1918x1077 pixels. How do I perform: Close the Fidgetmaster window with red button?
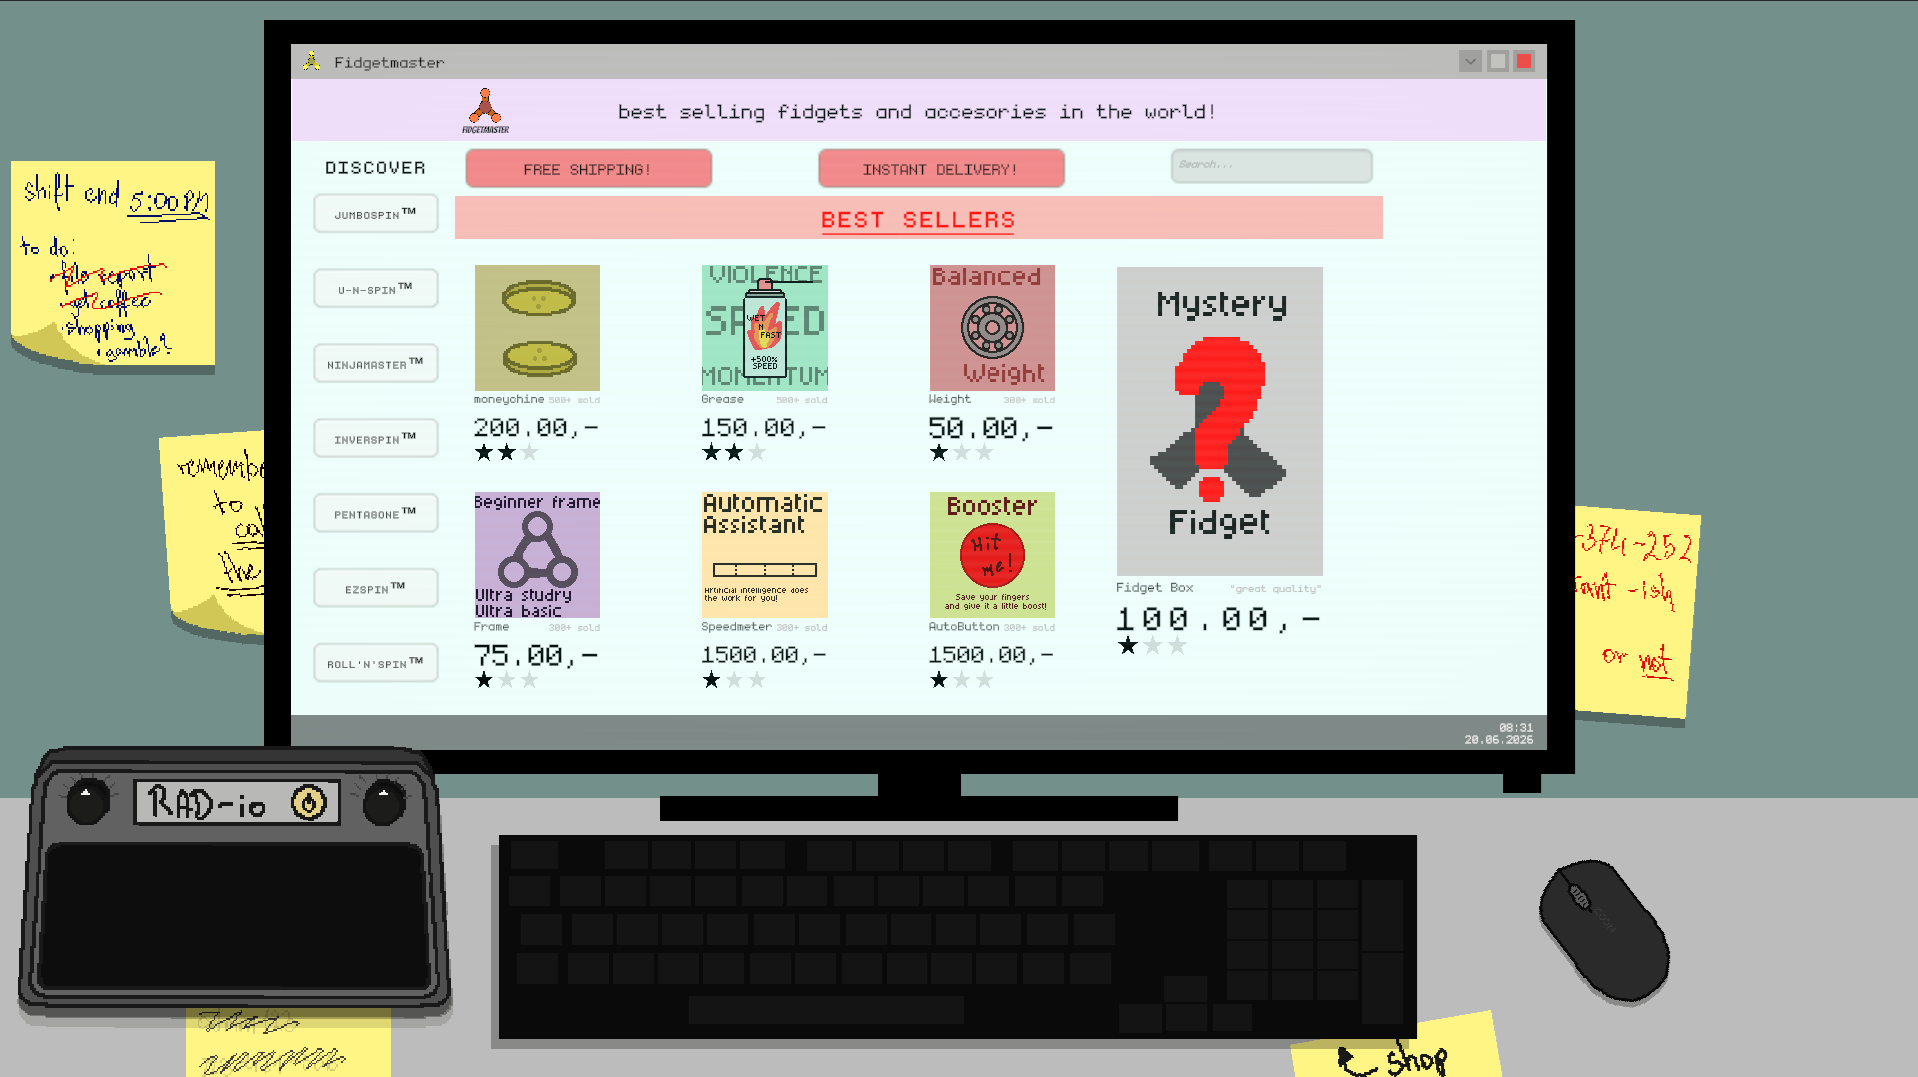(x=1524, y=61)
